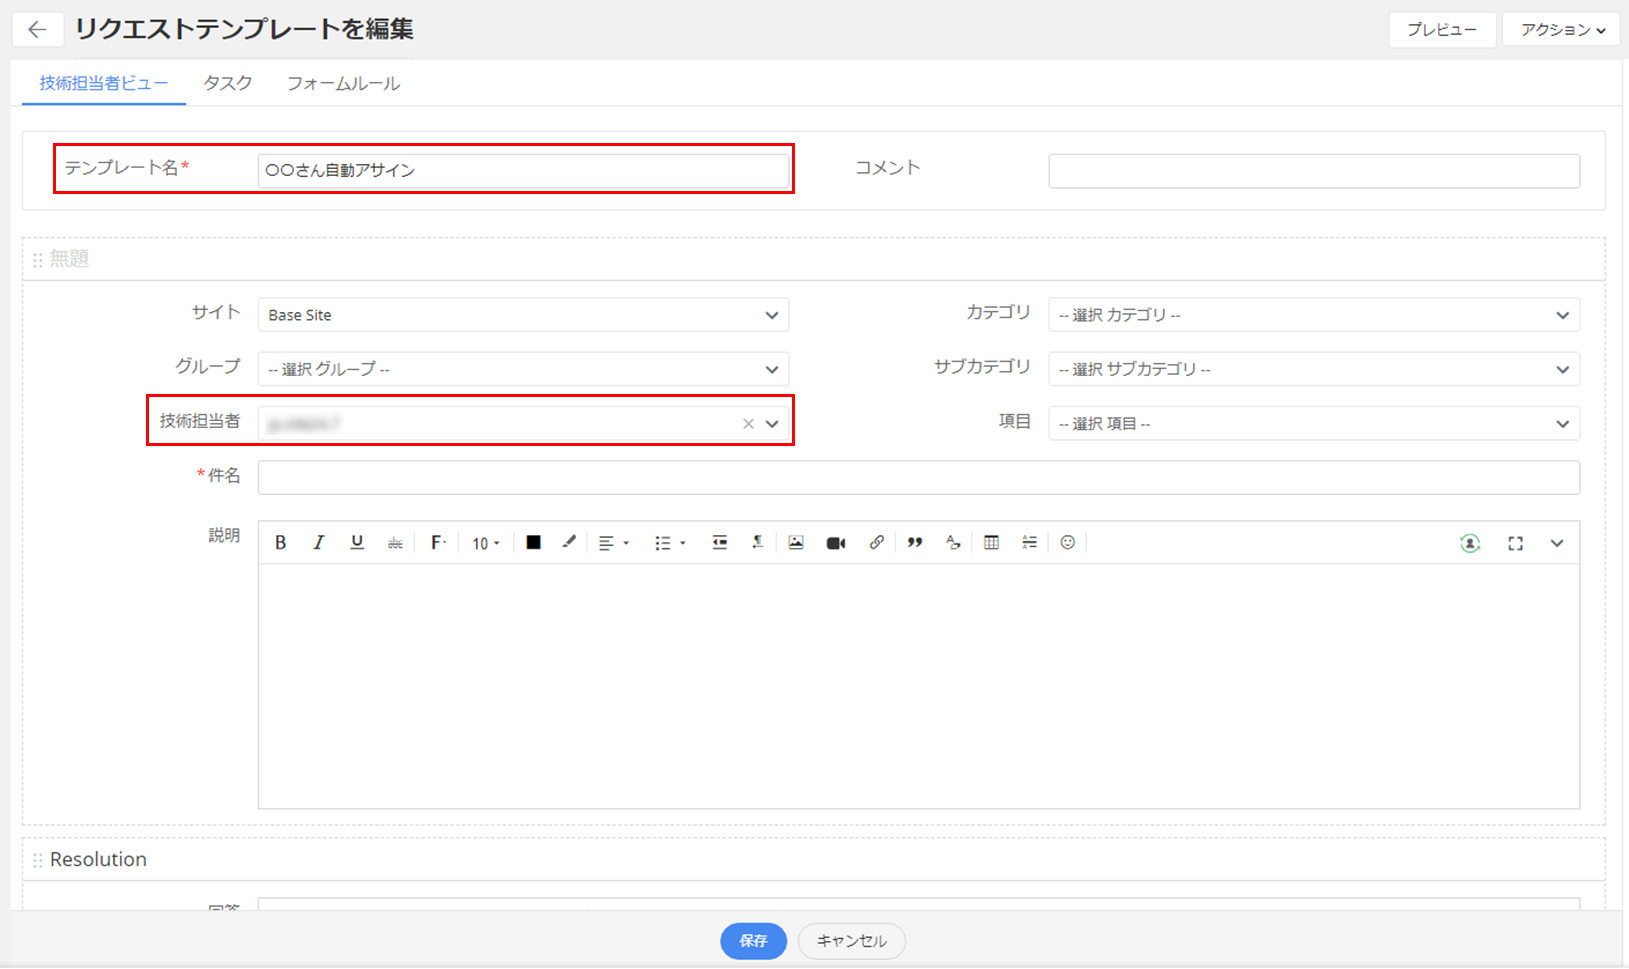Image resolution: width=1629 pixels, height=969 pixels.
Task: Click the back arrow button
Action: [x=38, y=30]
